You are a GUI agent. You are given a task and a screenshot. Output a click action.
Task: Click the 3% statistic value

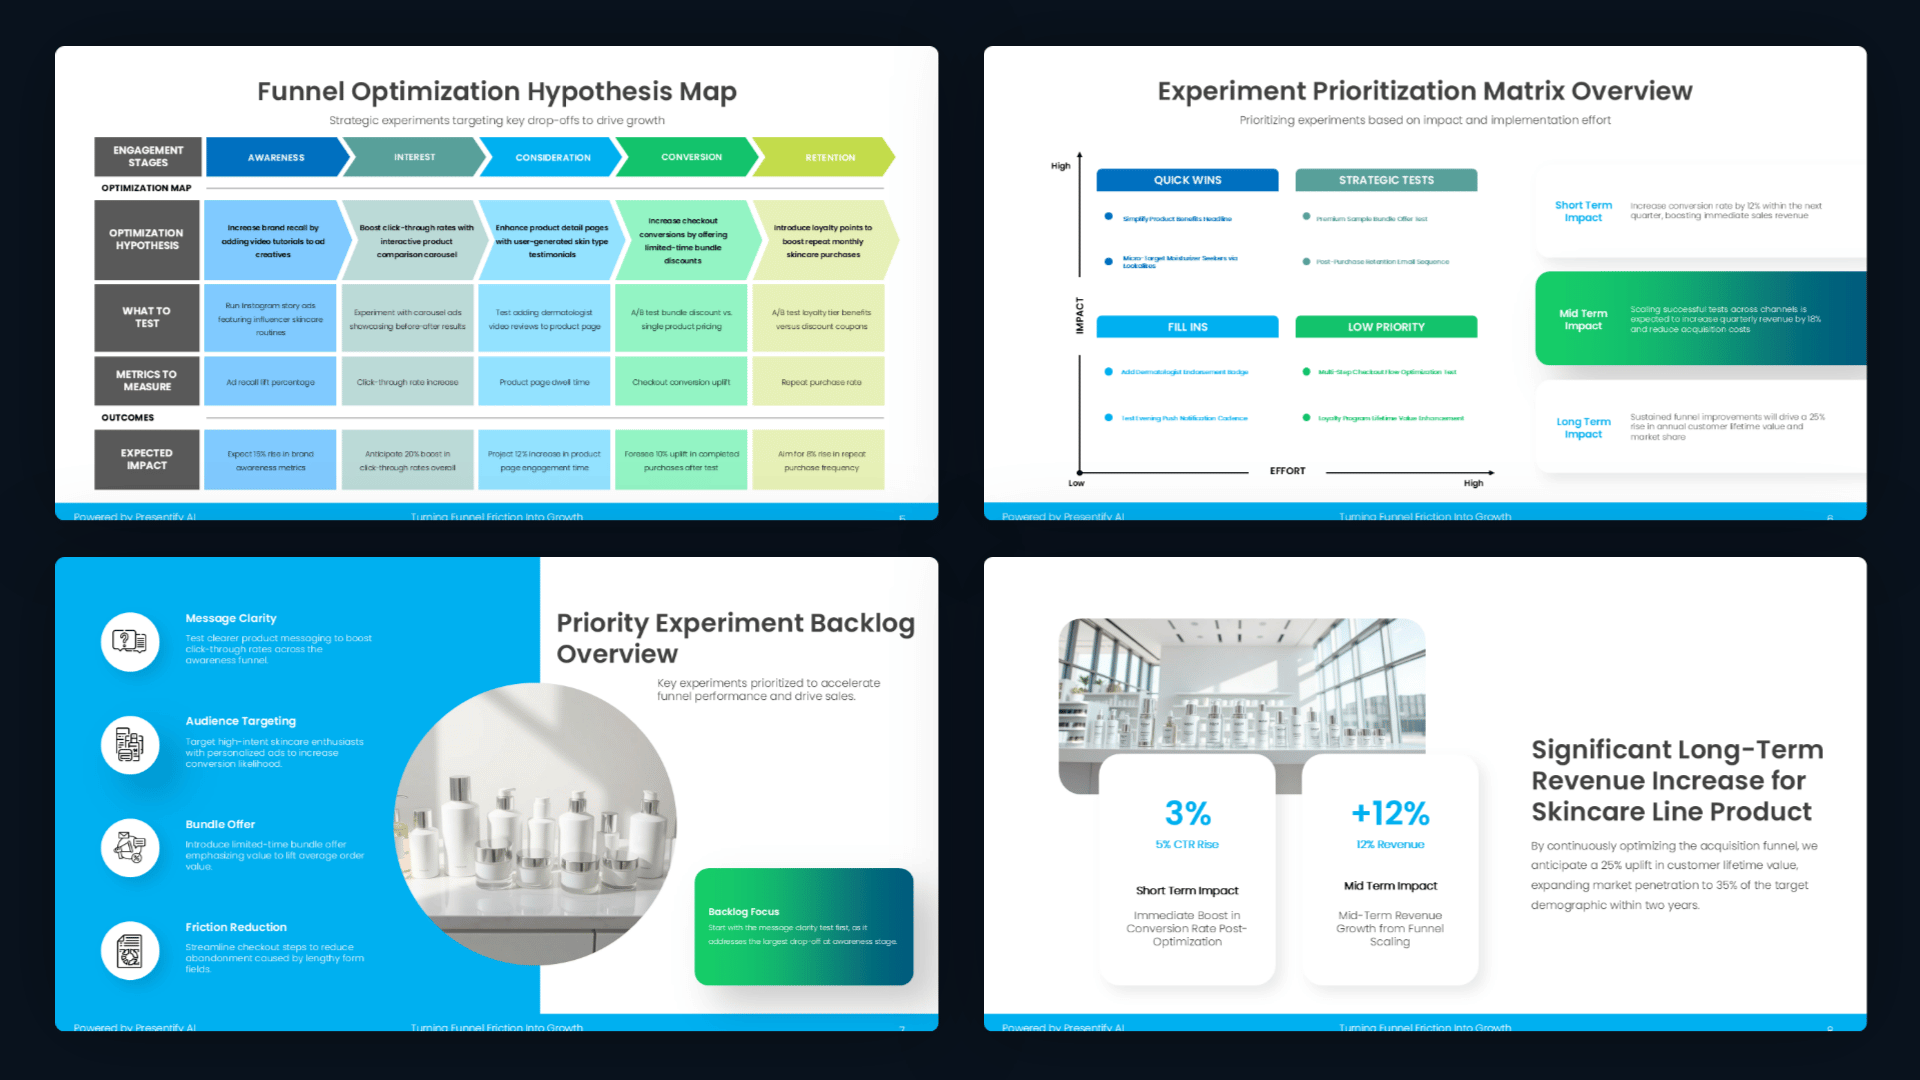click(x=1187, y=813)
